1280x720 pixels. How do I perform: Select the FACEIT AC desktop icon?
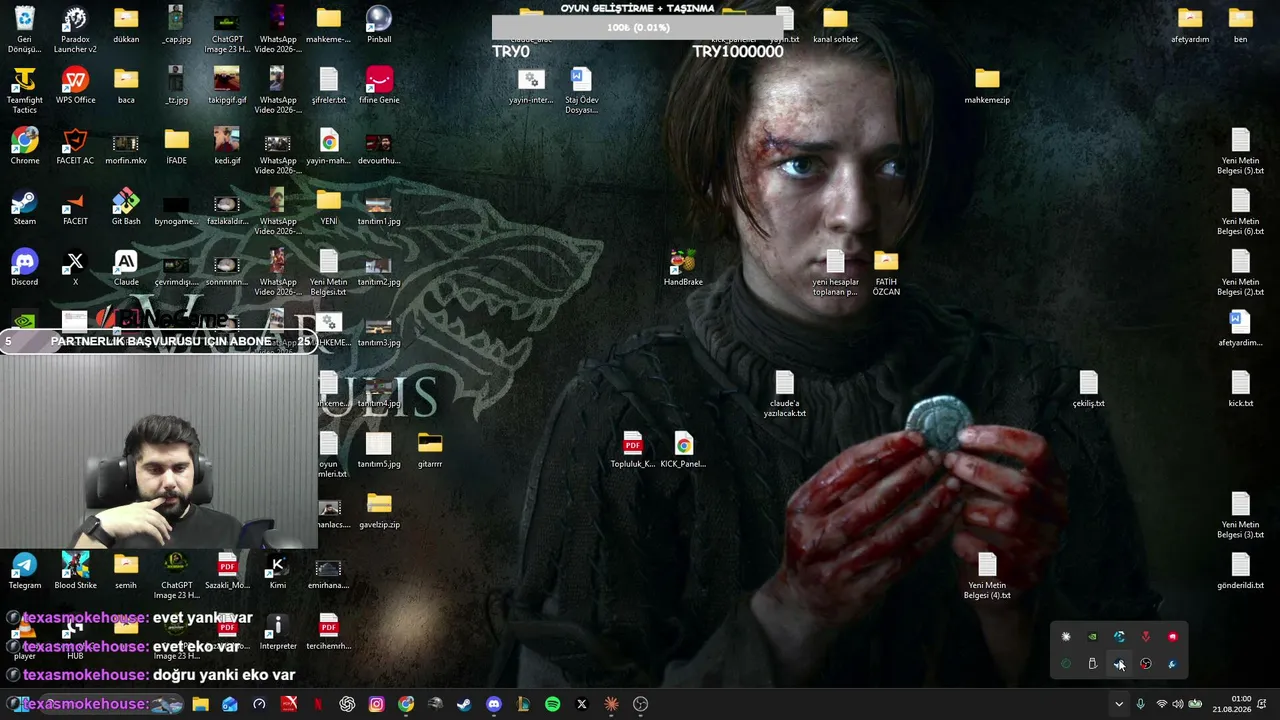(x=75, y=147)
